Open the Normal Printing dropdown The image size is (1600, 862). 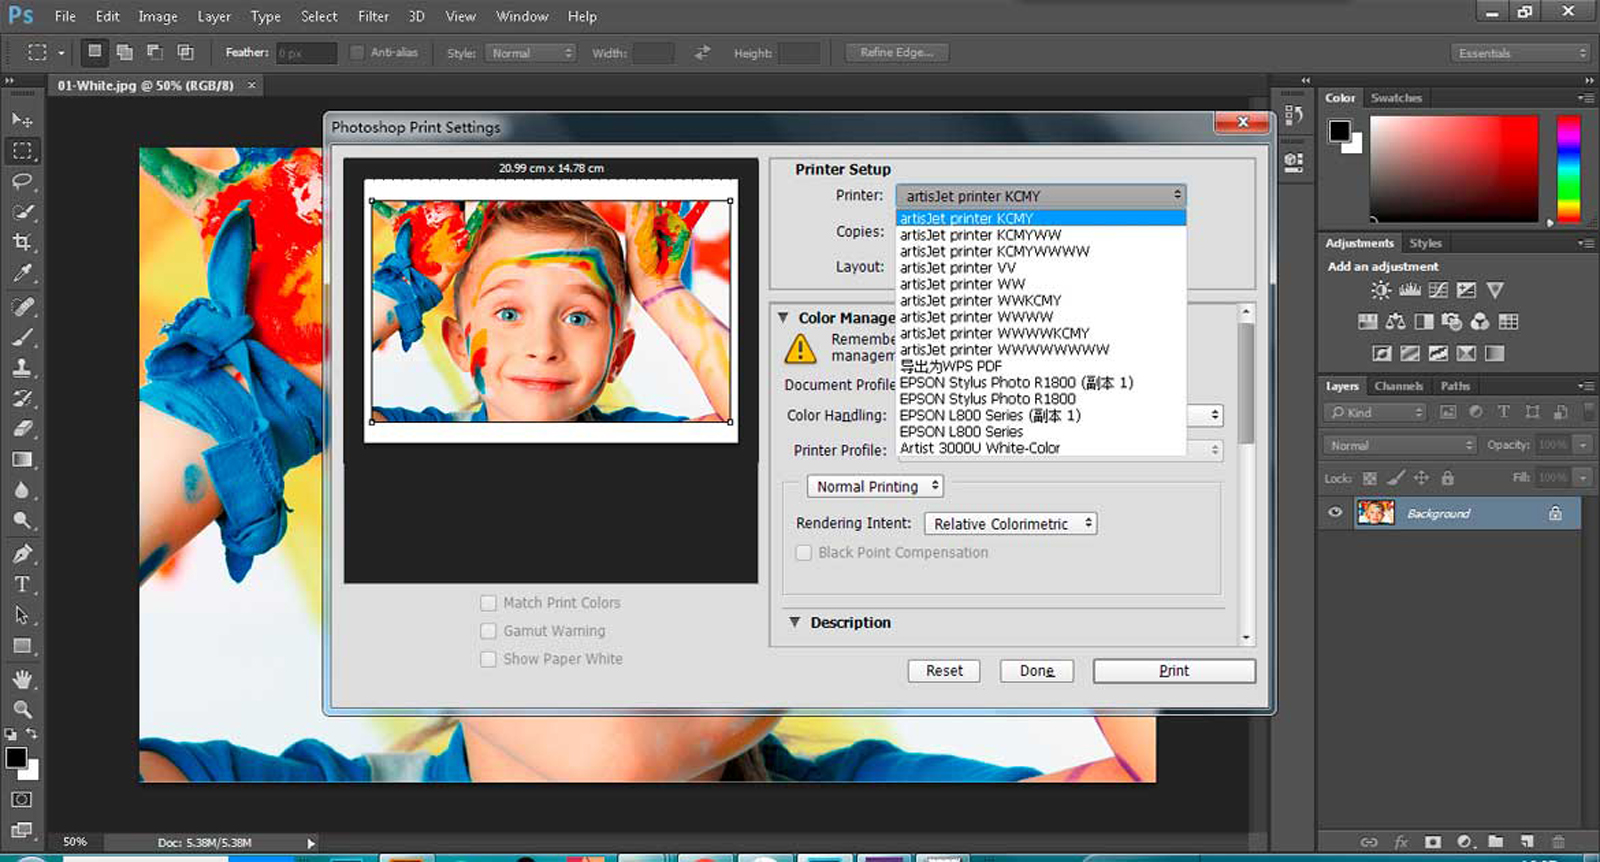pyautogui.click(x=875, y=486)
